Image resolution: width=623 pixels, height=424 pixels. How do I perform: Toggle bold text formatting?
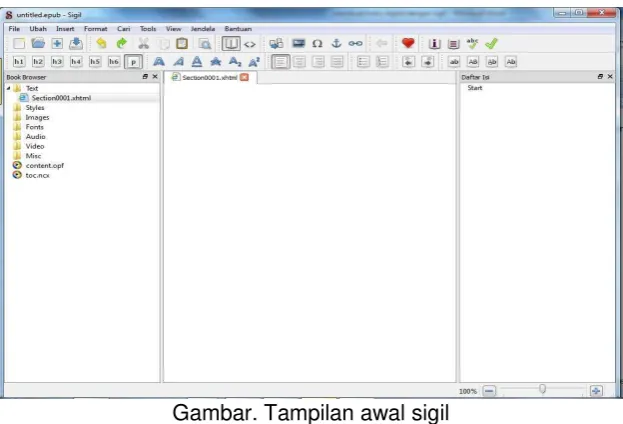click(159, 62)
